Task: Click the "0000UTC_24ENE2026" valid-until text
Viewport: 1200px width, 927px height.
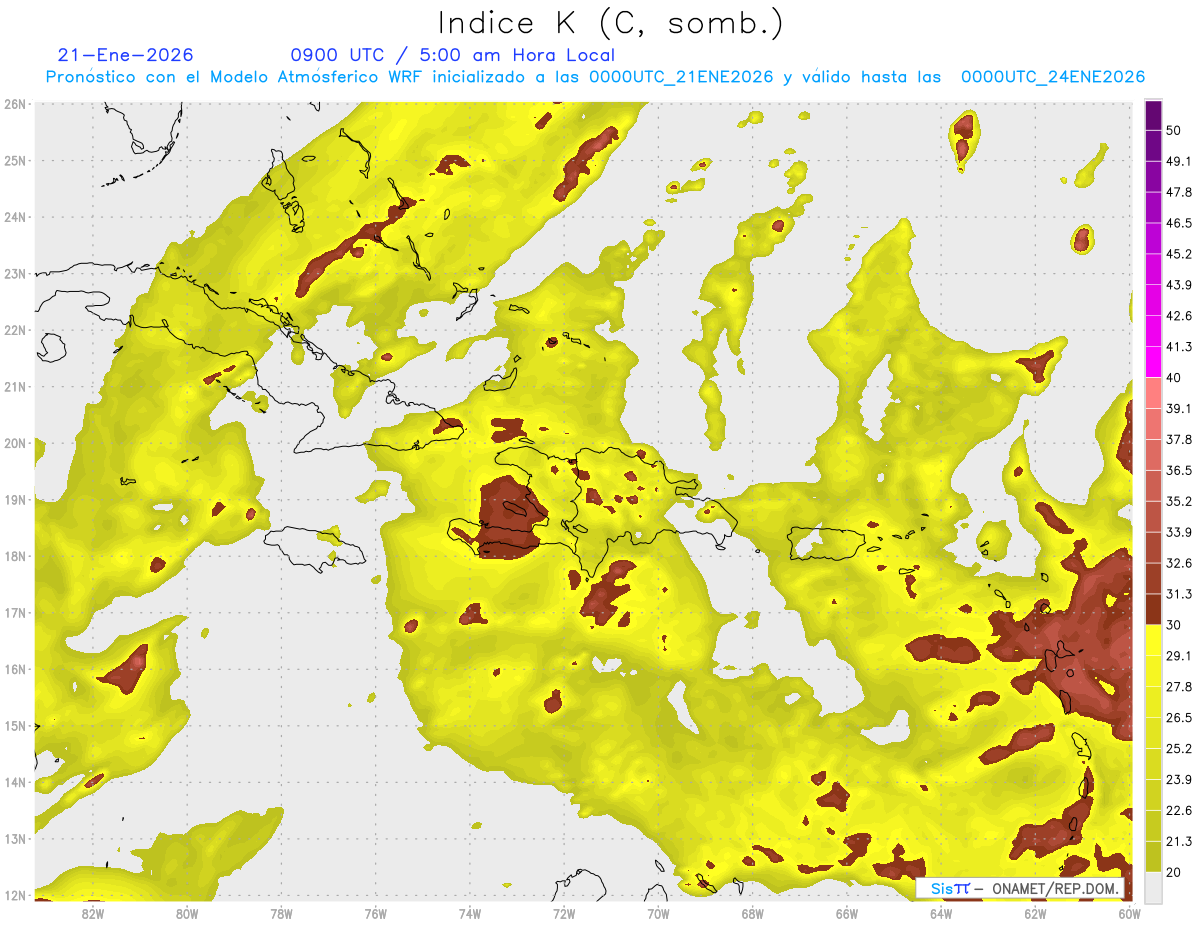Action: click(x=1053, y=76)
